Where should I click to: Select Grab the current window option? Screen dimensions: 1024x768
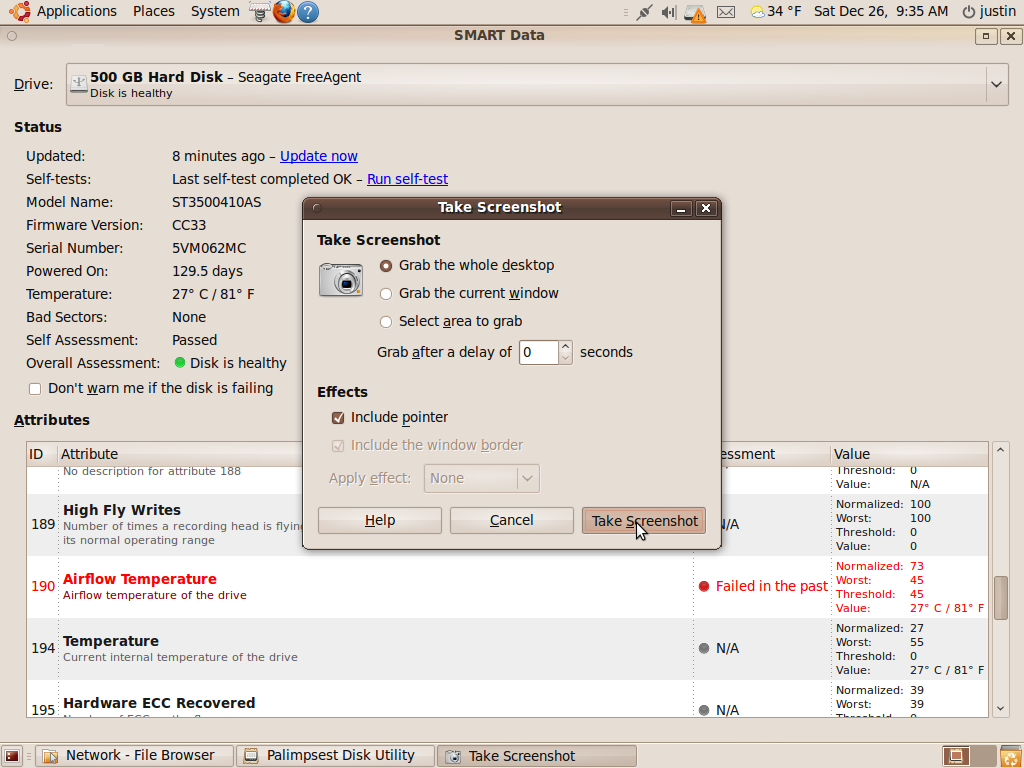386,294
